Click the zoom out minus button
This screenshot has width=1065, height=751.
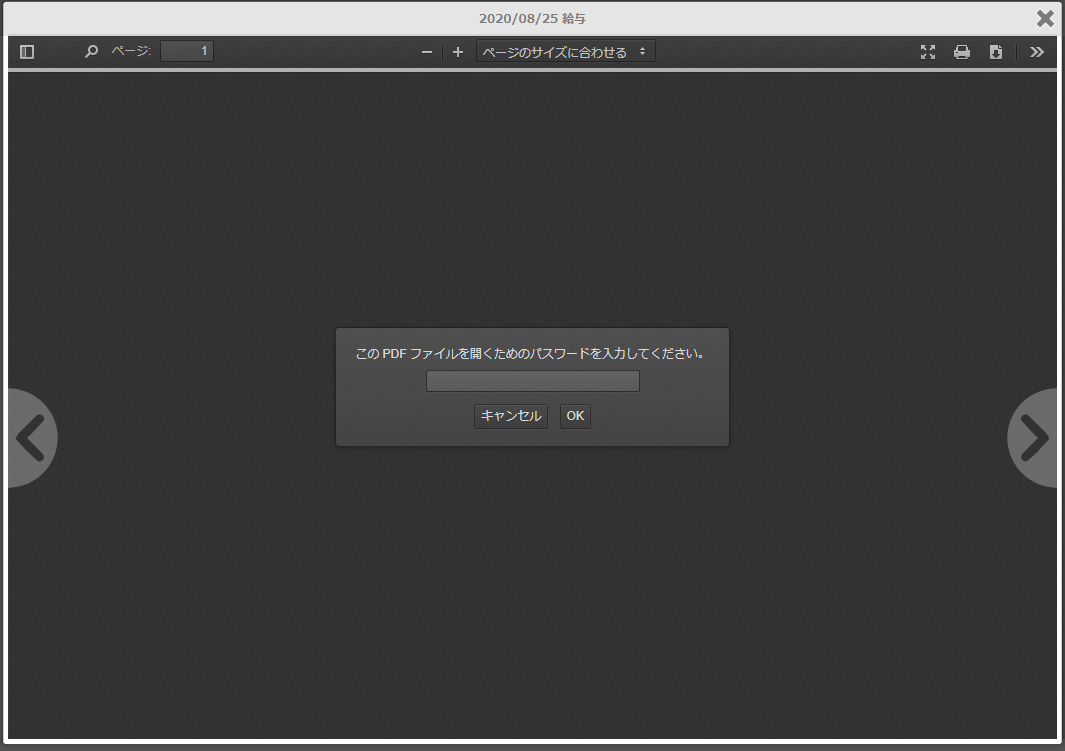coord(427,52)
